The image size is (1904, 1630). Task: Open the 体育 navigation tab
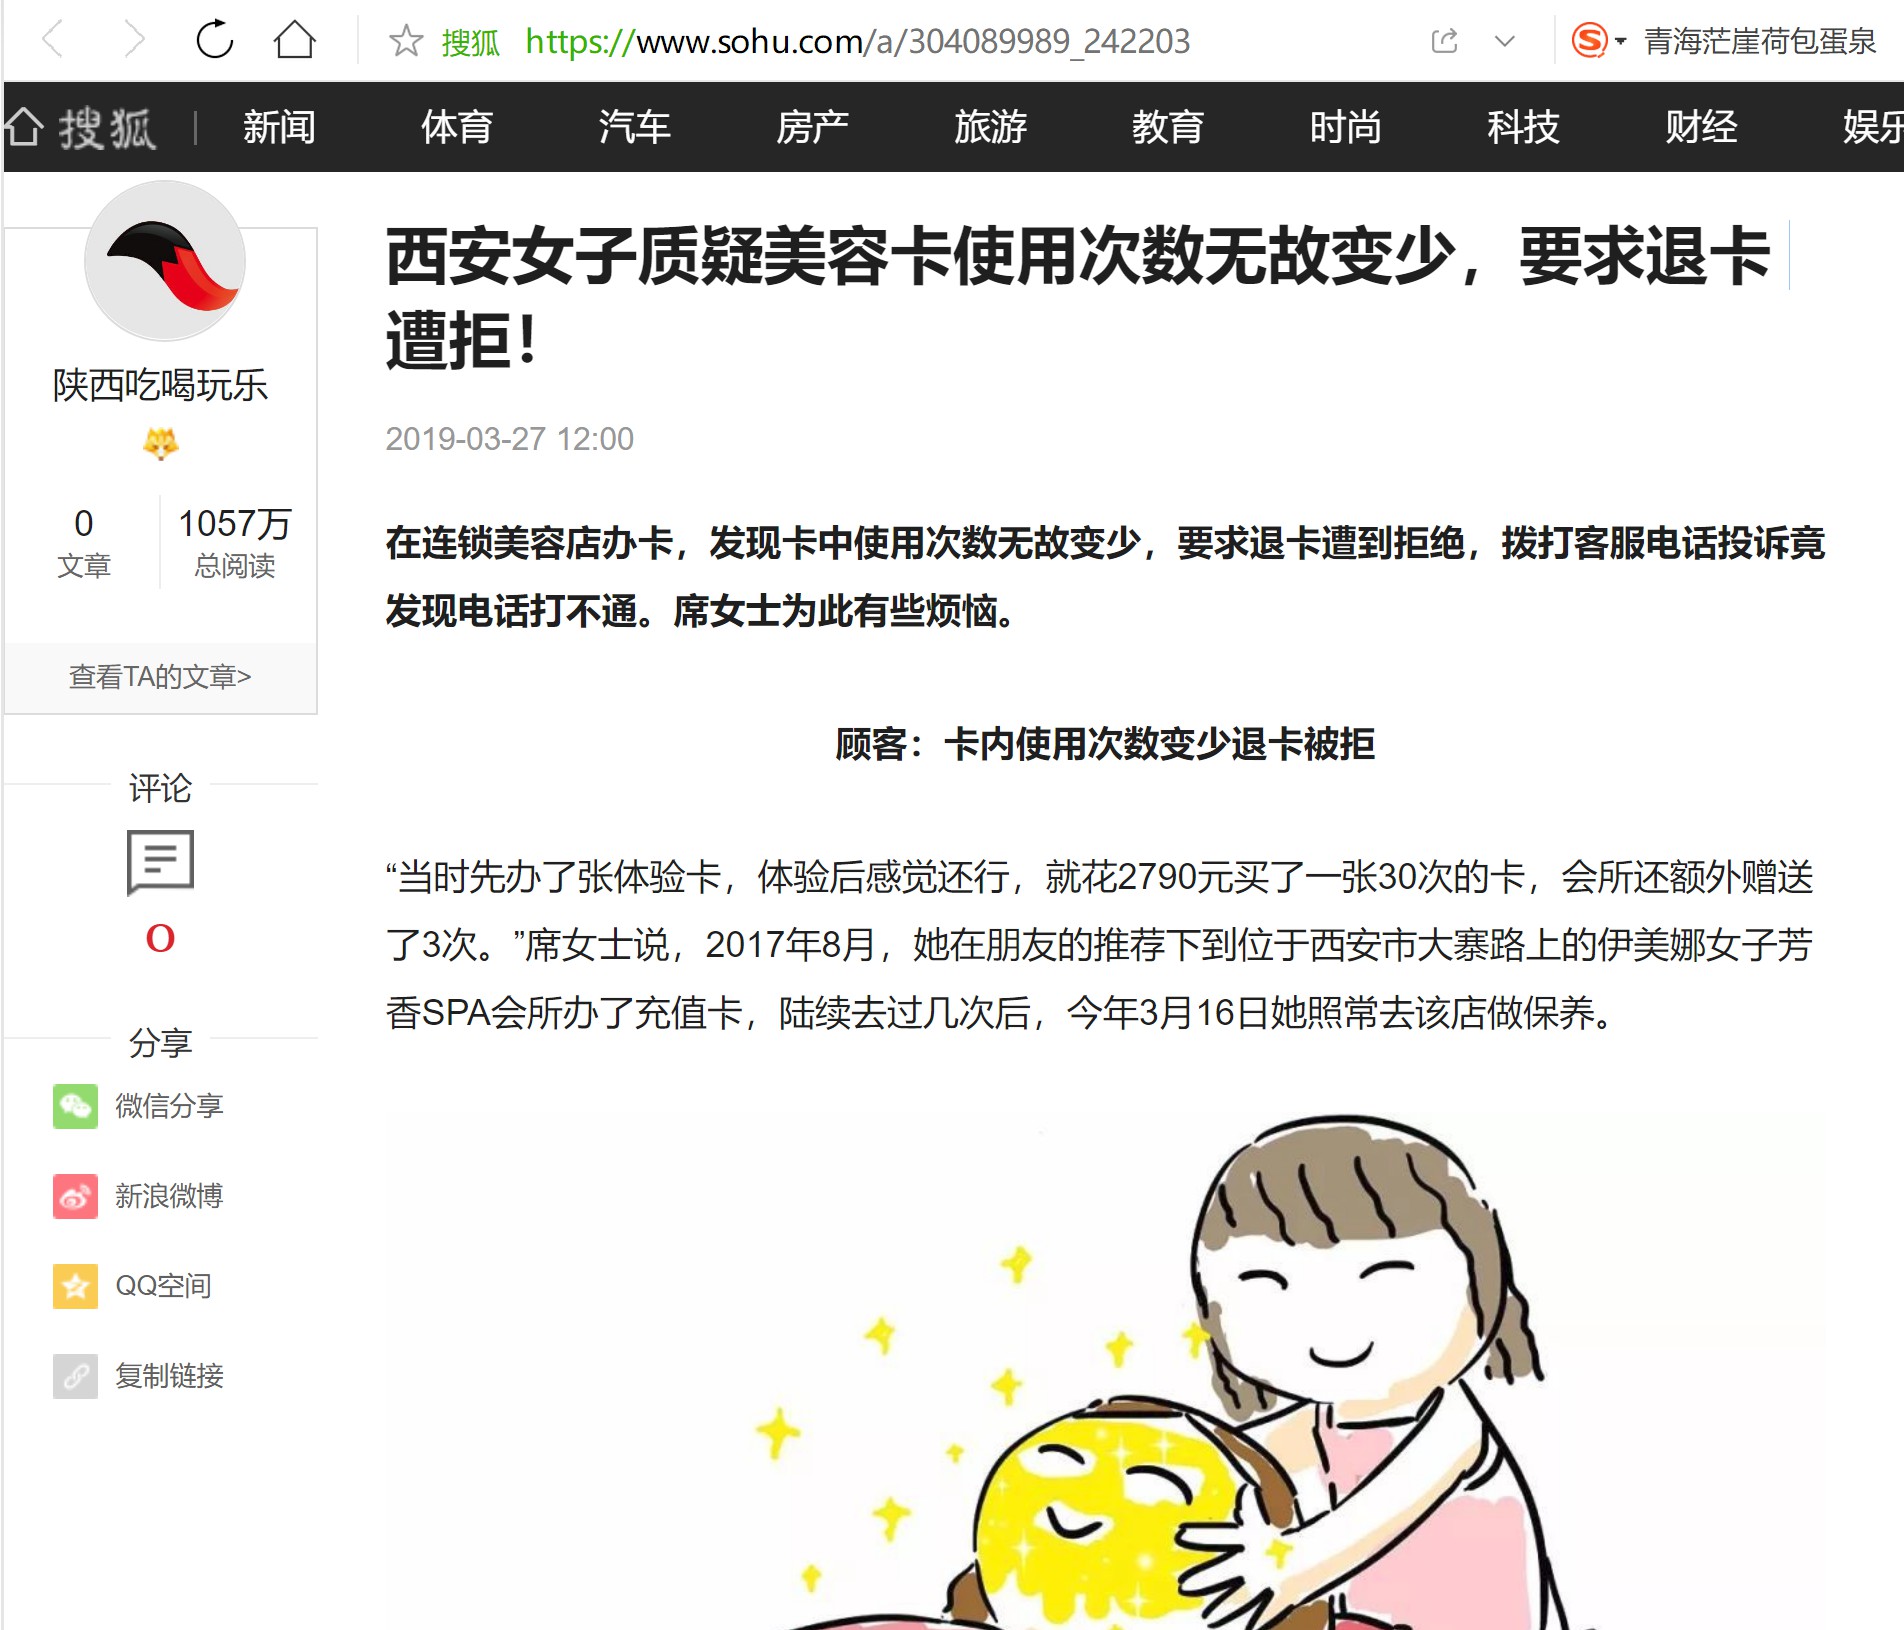[x=457, y=127]
